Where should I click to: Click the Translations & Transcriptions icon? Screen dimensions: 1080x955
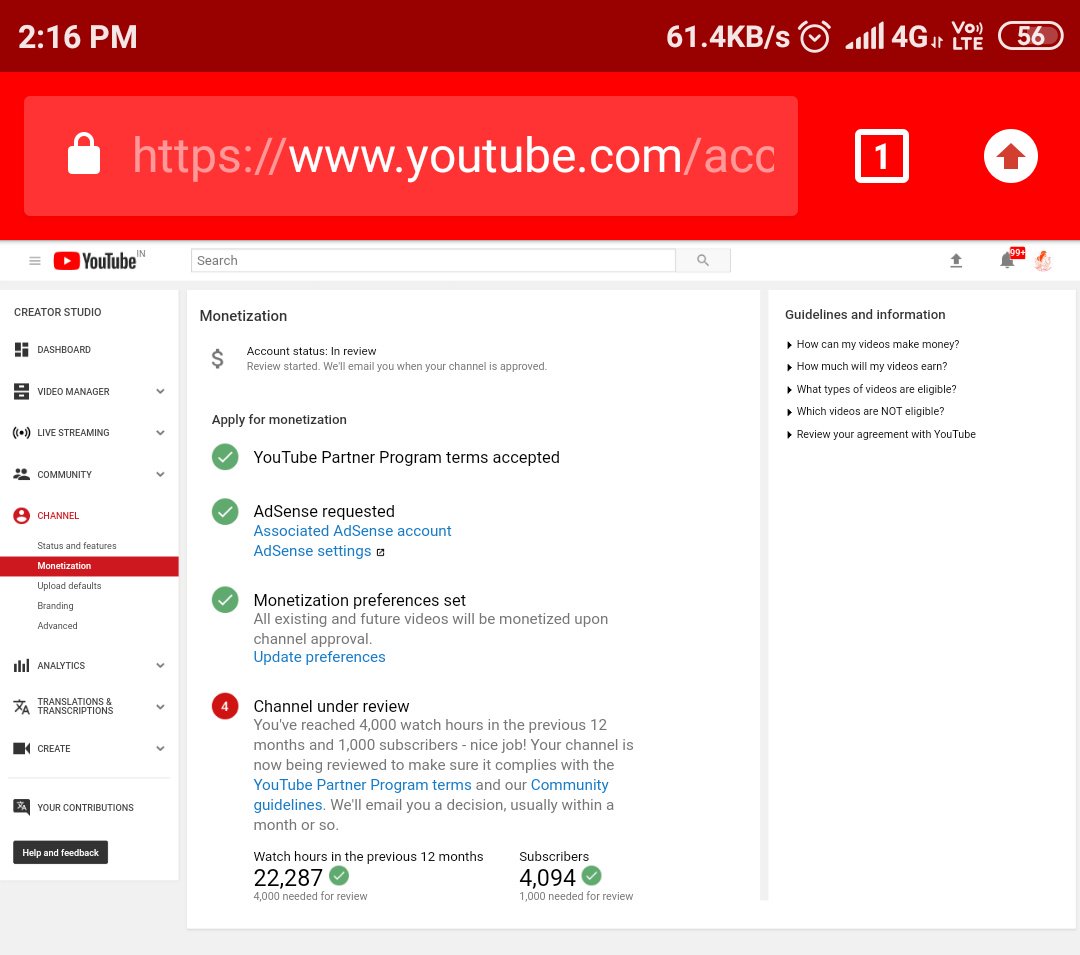(21, 706)
